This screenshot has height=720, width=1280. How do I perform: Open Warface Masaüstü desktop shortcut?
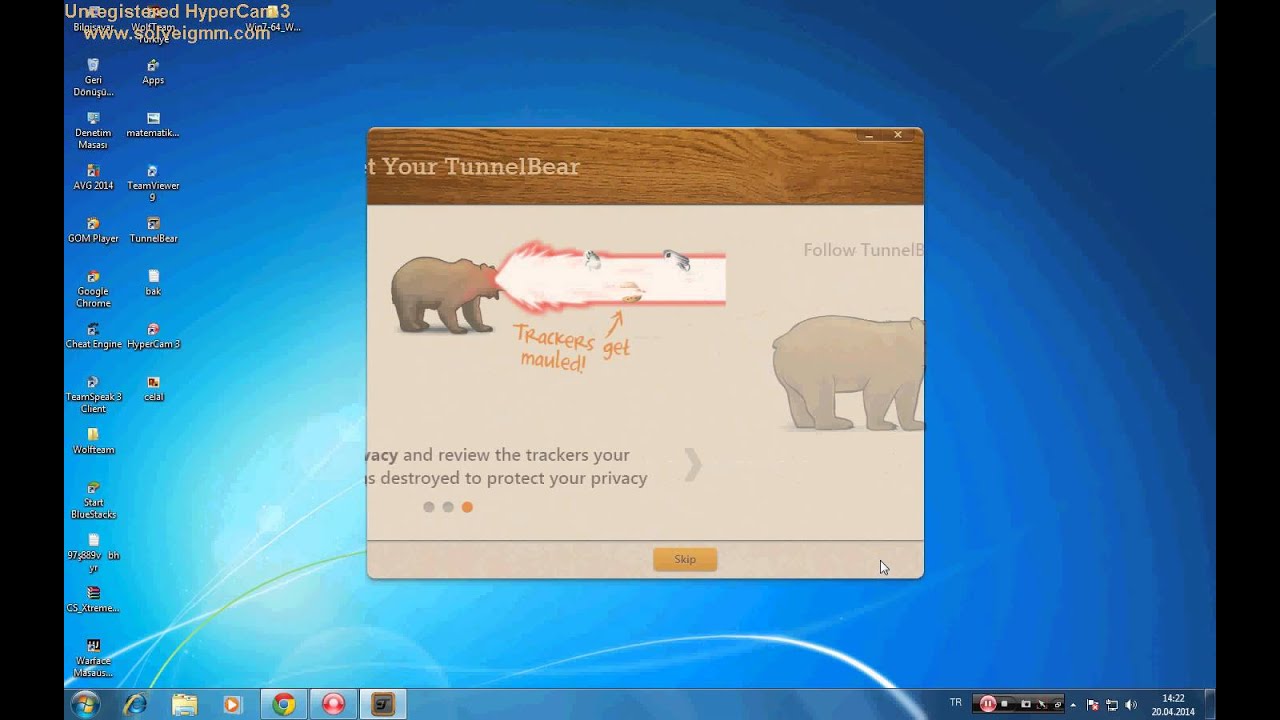(93, 658)
